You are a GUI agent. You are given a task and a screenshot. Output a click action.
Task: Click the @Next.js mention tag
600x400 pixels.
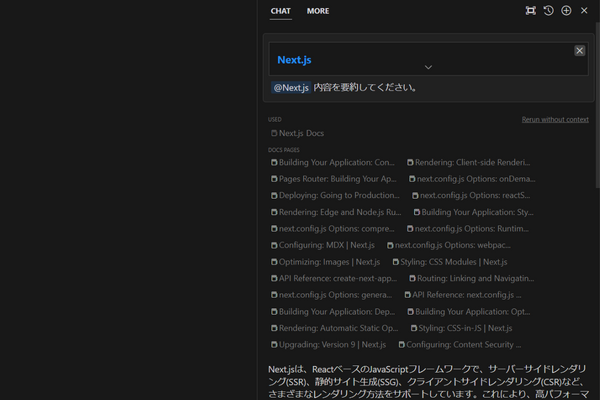point(291,88)
